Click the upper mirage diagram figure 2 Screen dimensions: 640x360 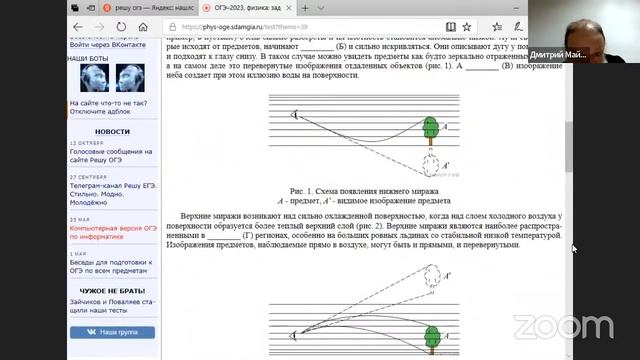point(364,309)
